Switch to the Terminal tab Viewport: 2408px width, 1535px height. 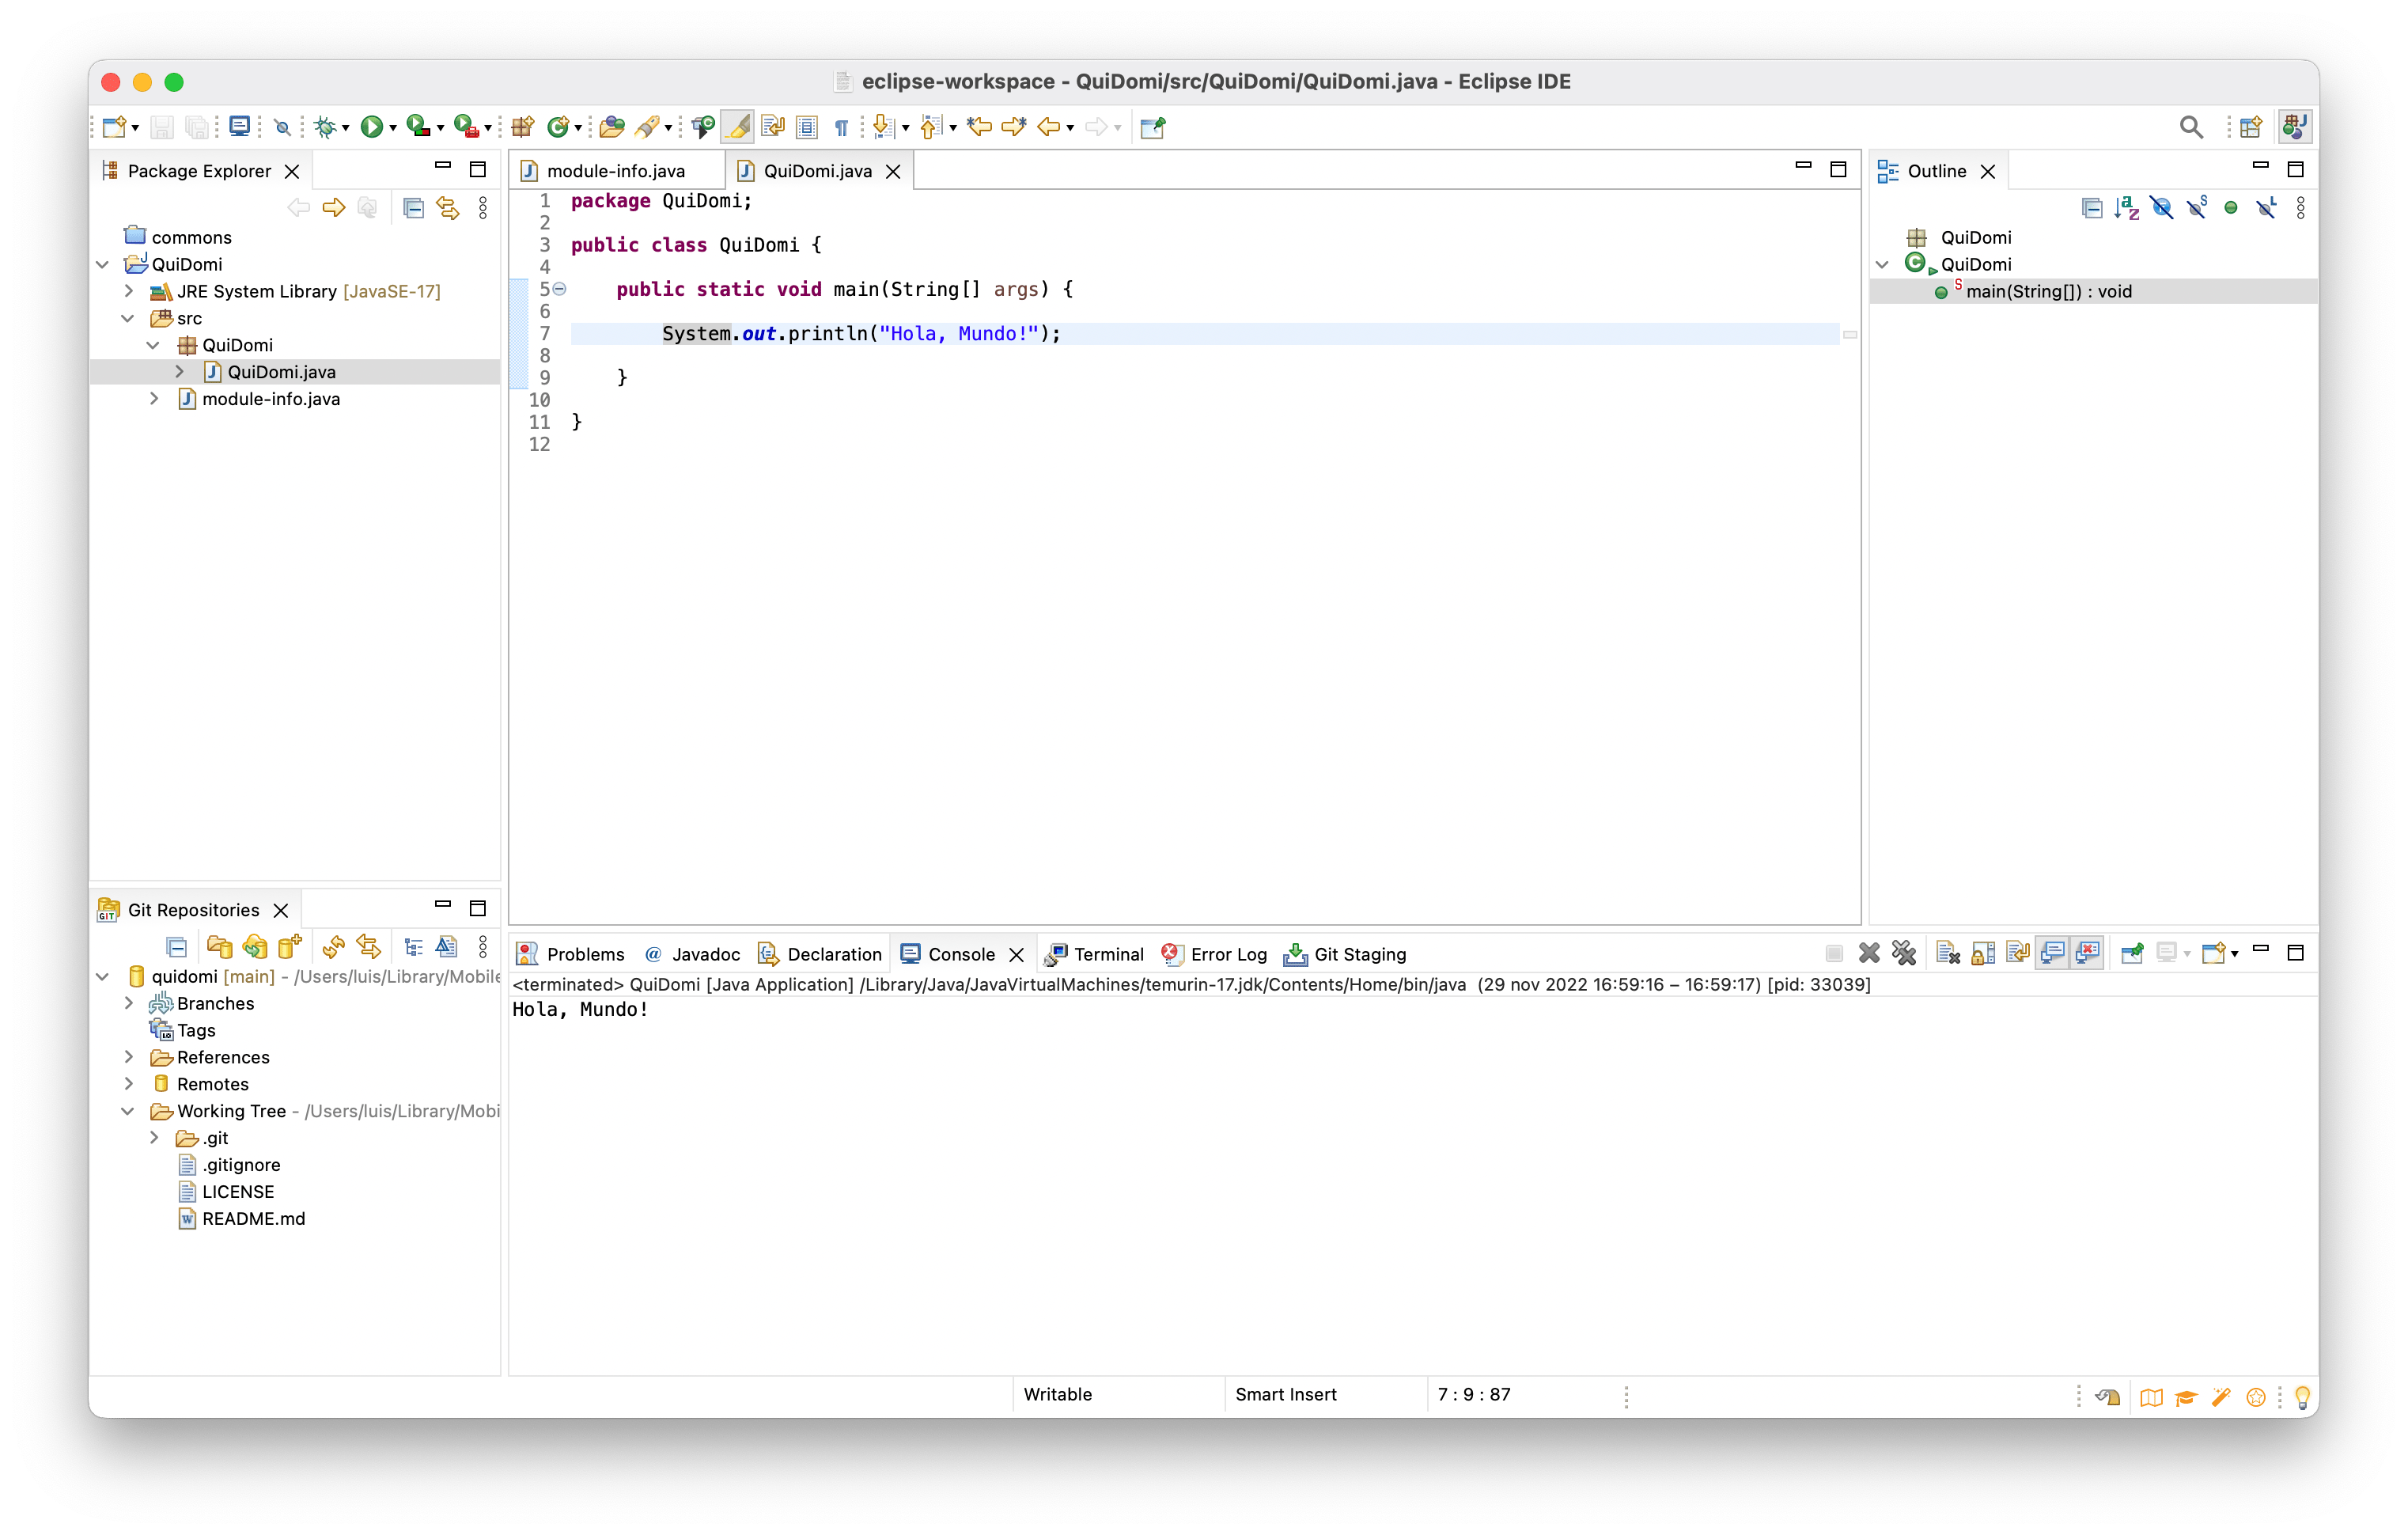[1095, 955]
